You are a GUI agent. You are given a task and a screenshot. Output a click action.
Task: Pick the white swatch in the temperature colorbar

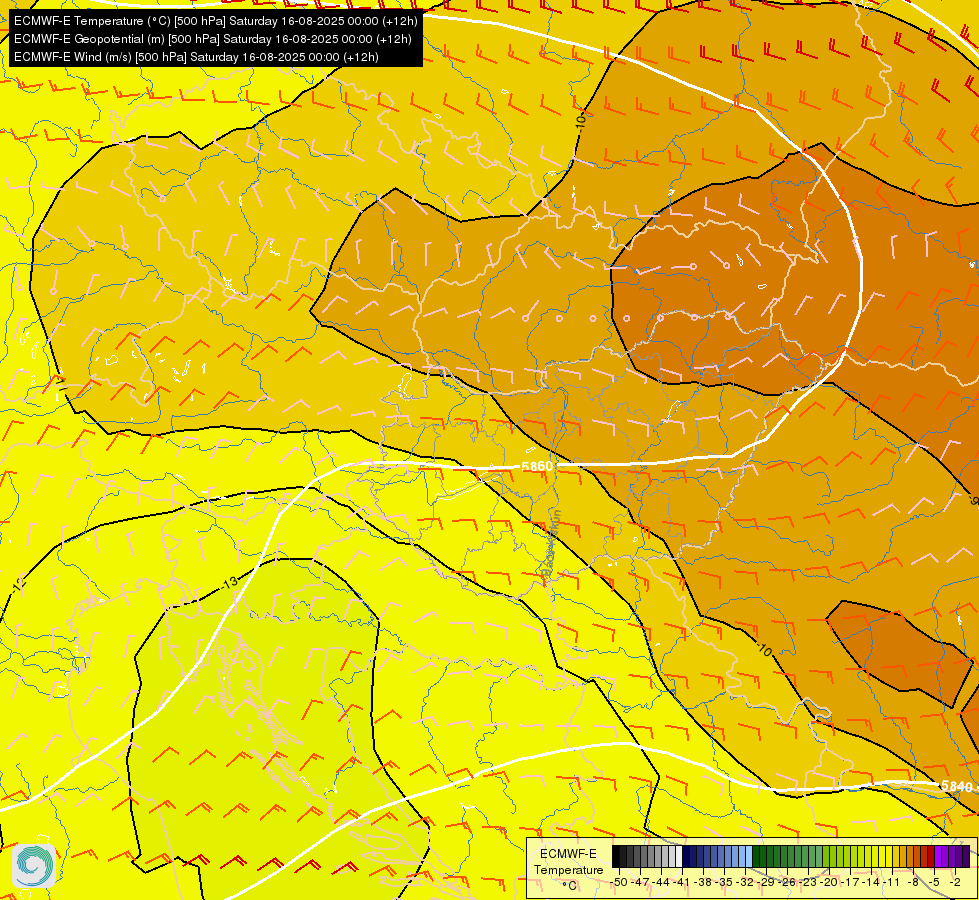point(679,856)
